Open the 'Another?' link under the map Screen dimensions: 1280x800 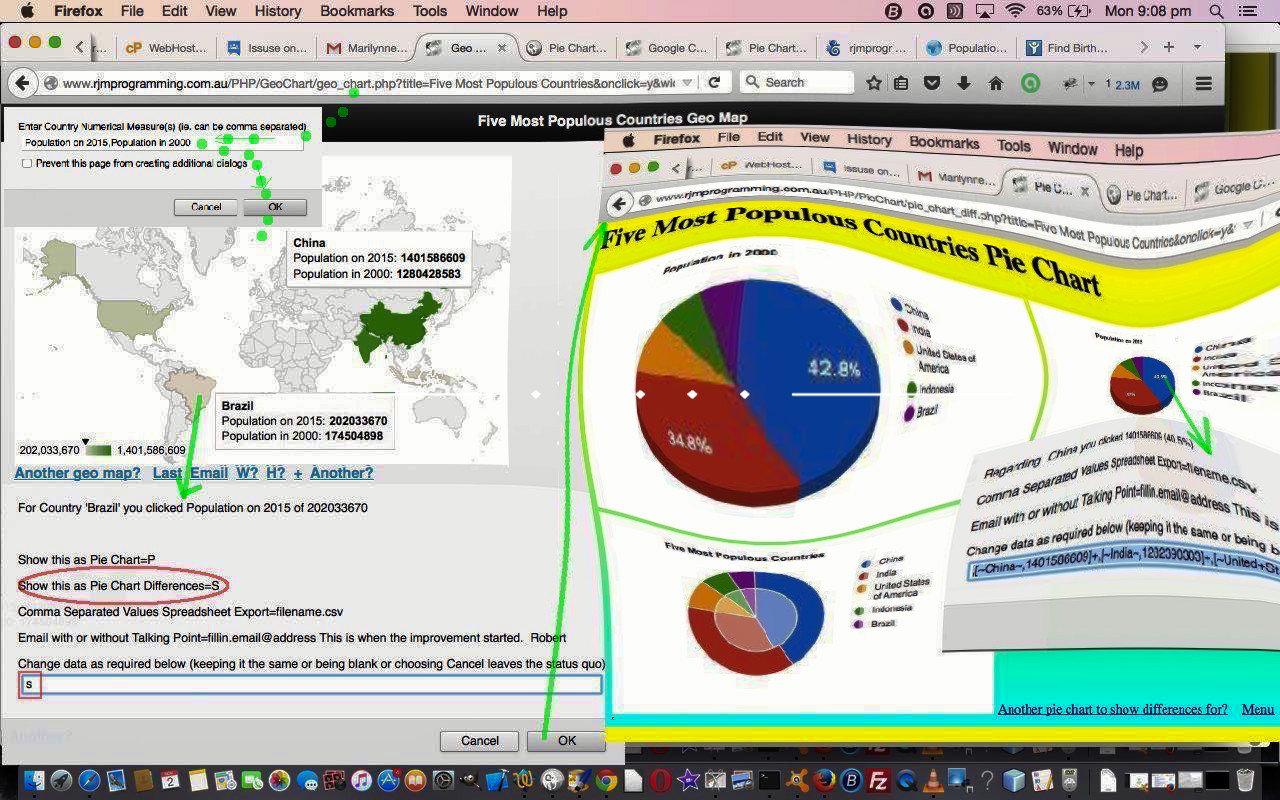coord(341,473)
